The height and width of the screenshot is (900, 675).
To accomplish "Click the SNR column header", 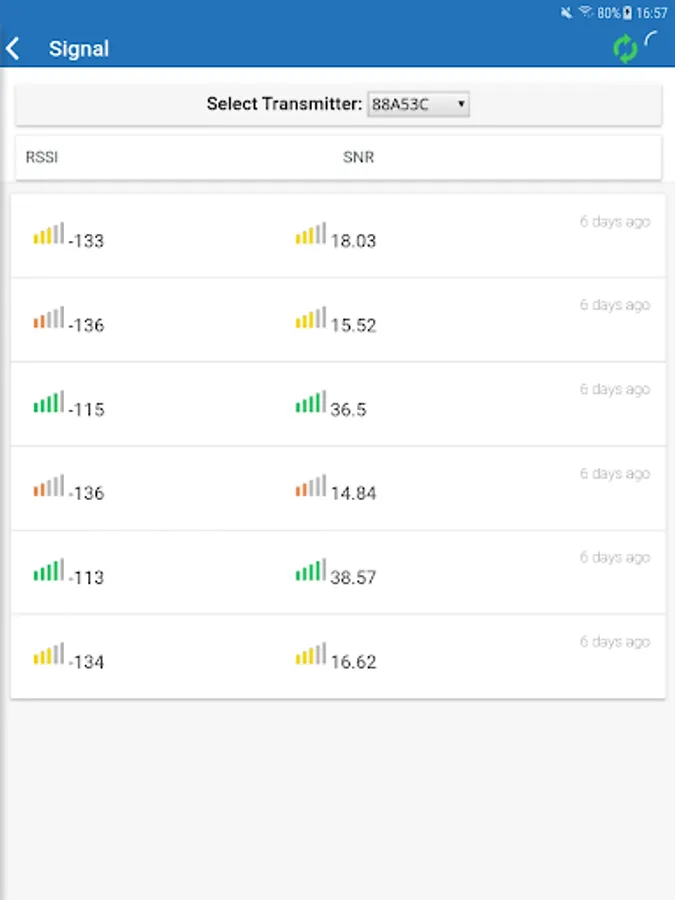I will (x=358, y=157).
